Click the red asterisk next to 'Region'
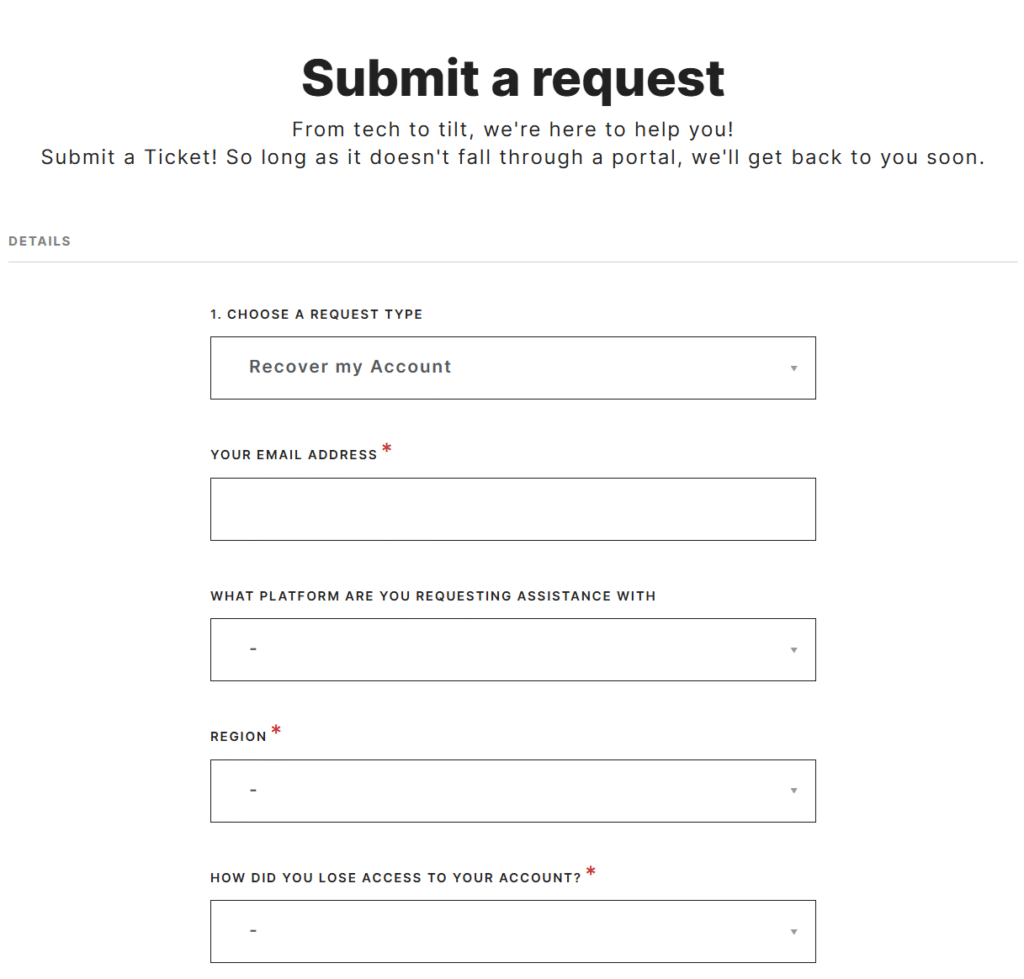Screen dimensions: 1024x979 (276, 732)
